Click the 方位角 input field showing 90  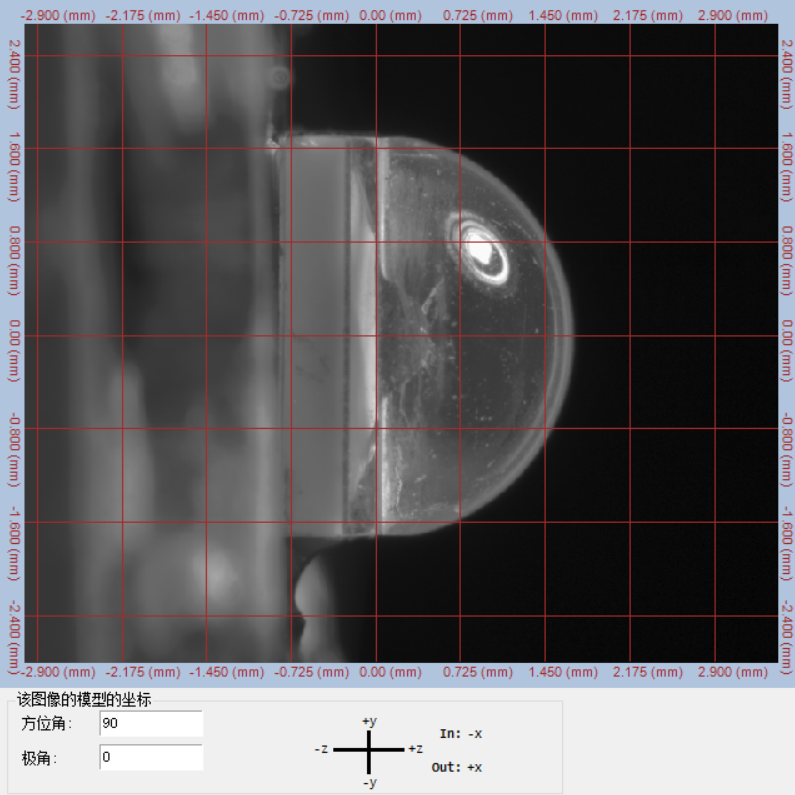[x=151, y=724]
